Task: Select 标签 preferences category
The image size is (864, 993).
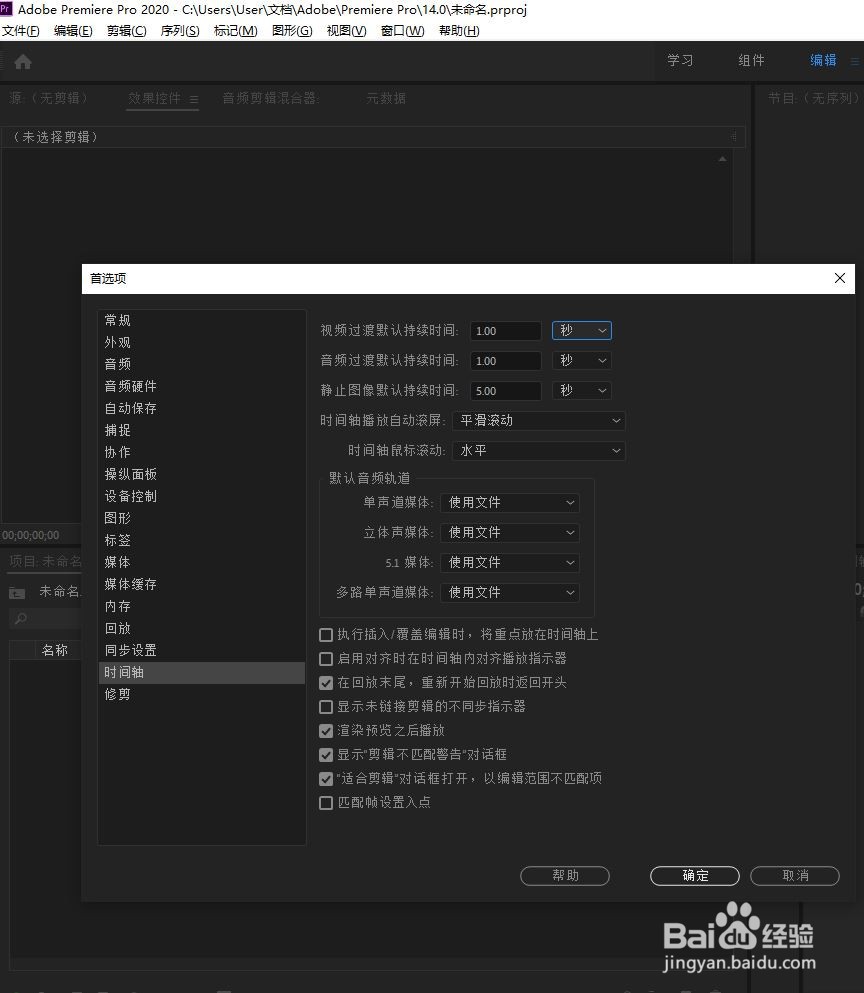Action: [201, 540]
